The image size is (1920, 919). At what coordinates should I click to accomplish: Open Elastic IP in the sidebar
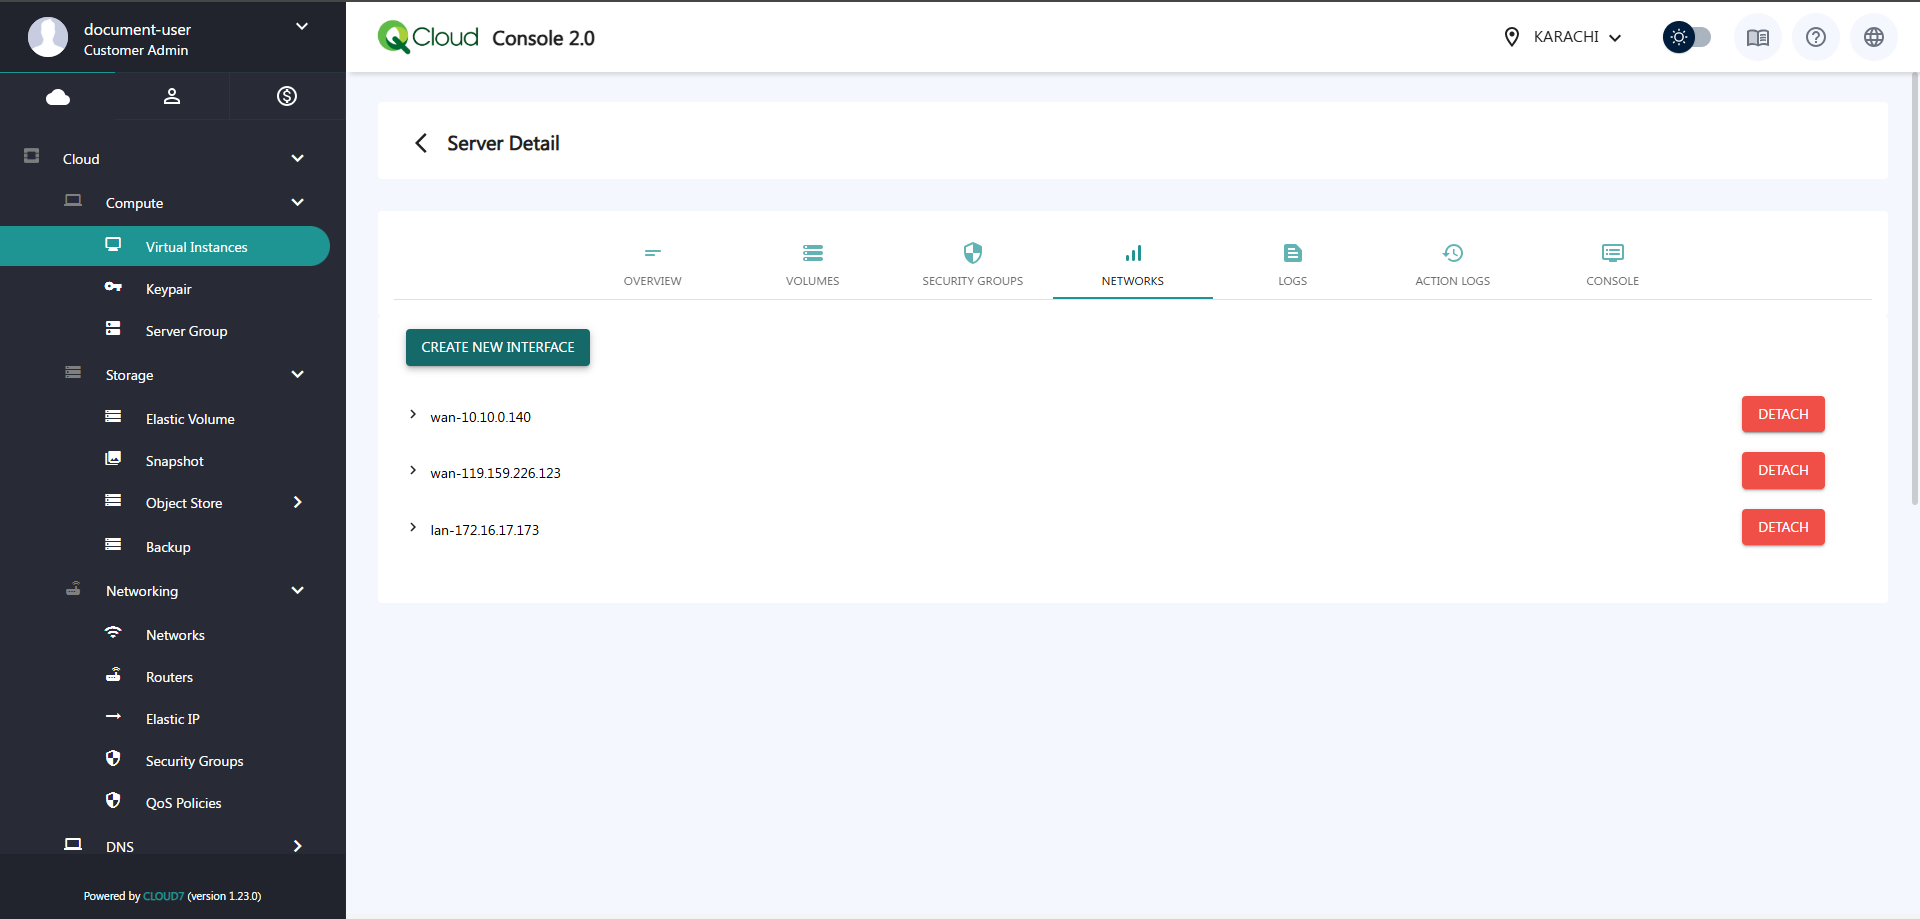pos(172,719)
